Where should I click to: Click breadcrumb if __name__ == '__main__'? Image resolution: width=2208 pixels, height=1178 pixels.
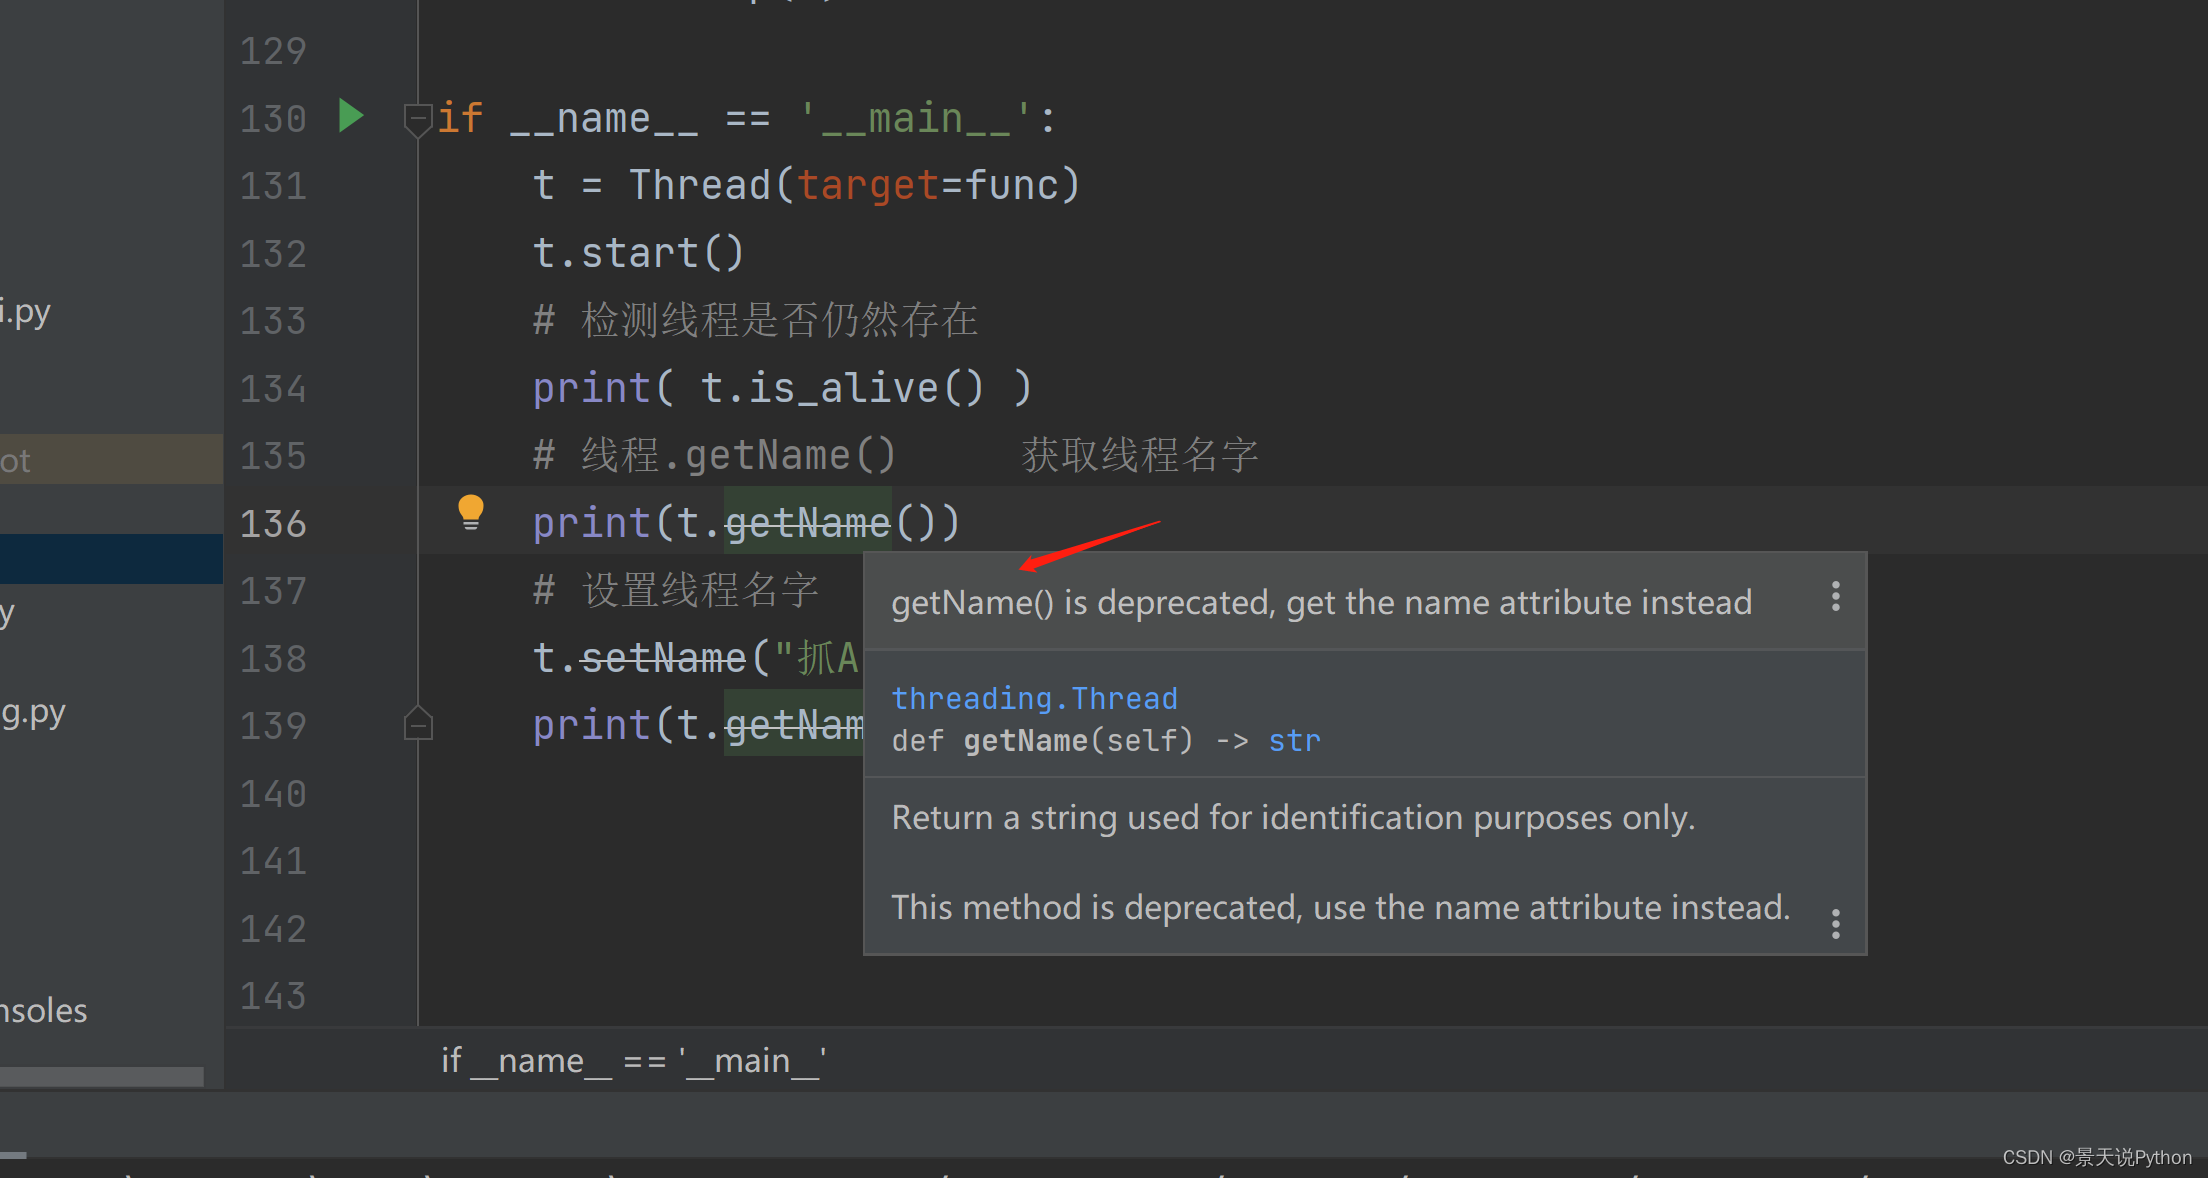coord(634,1060)
